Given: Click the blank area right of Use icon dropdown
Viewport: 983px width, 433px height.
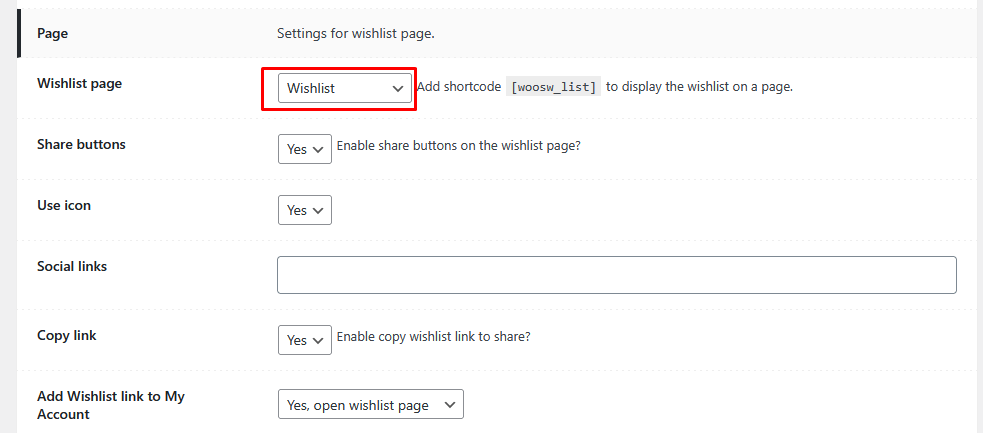Looking at the screenshot, I should tap(600, 210).
